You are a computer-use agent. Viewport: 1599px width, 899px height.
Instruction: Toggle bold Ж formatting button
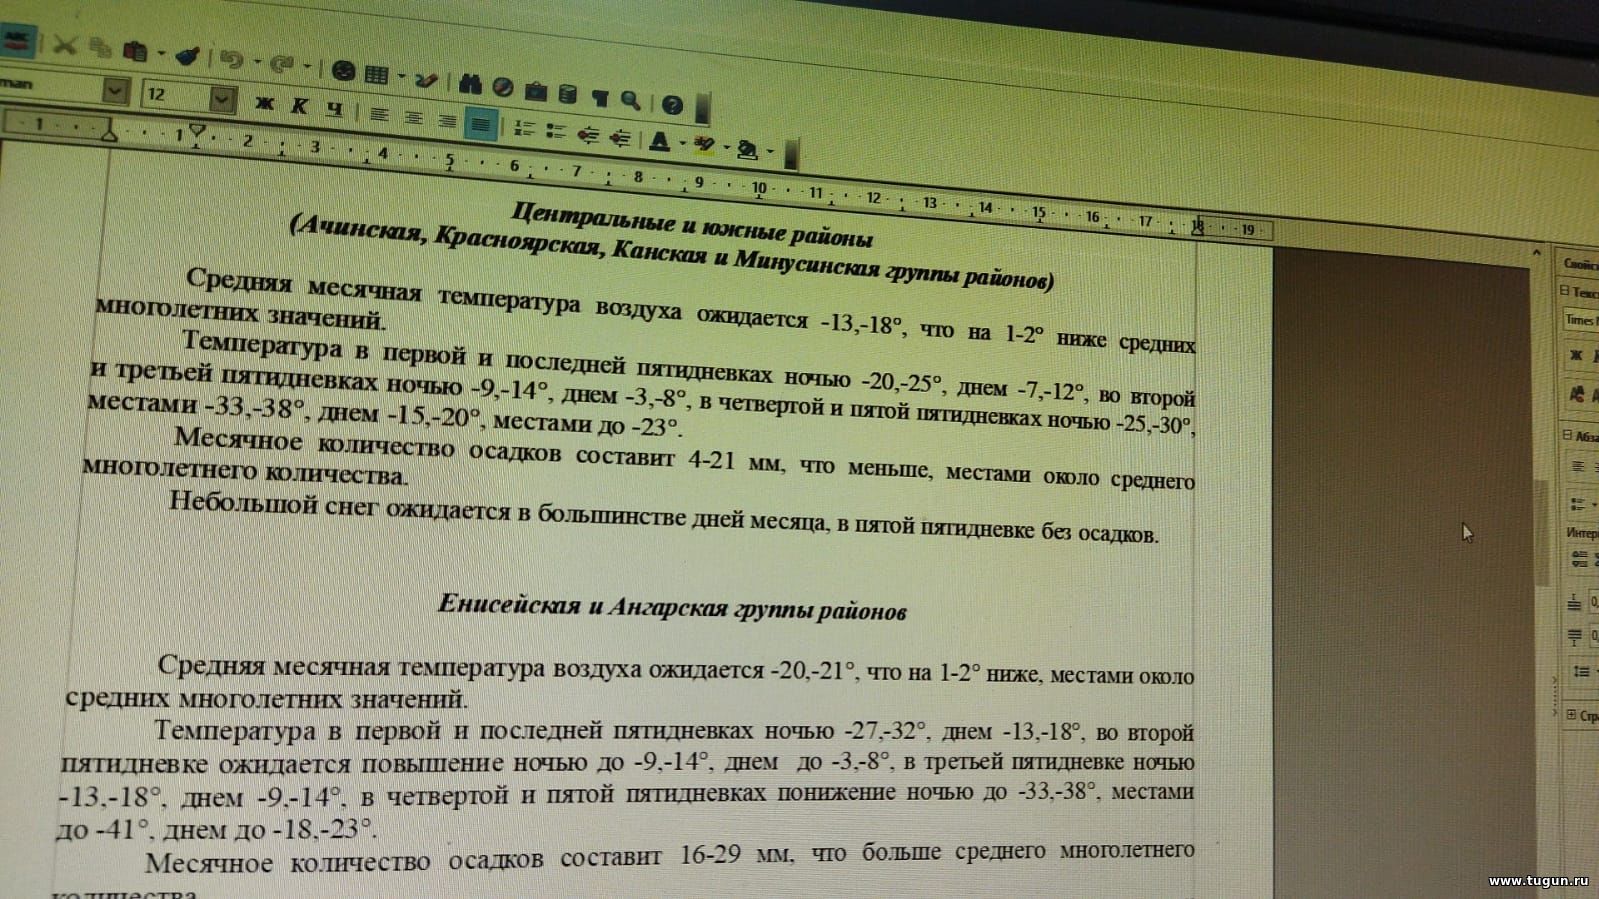tap(264, 103)
